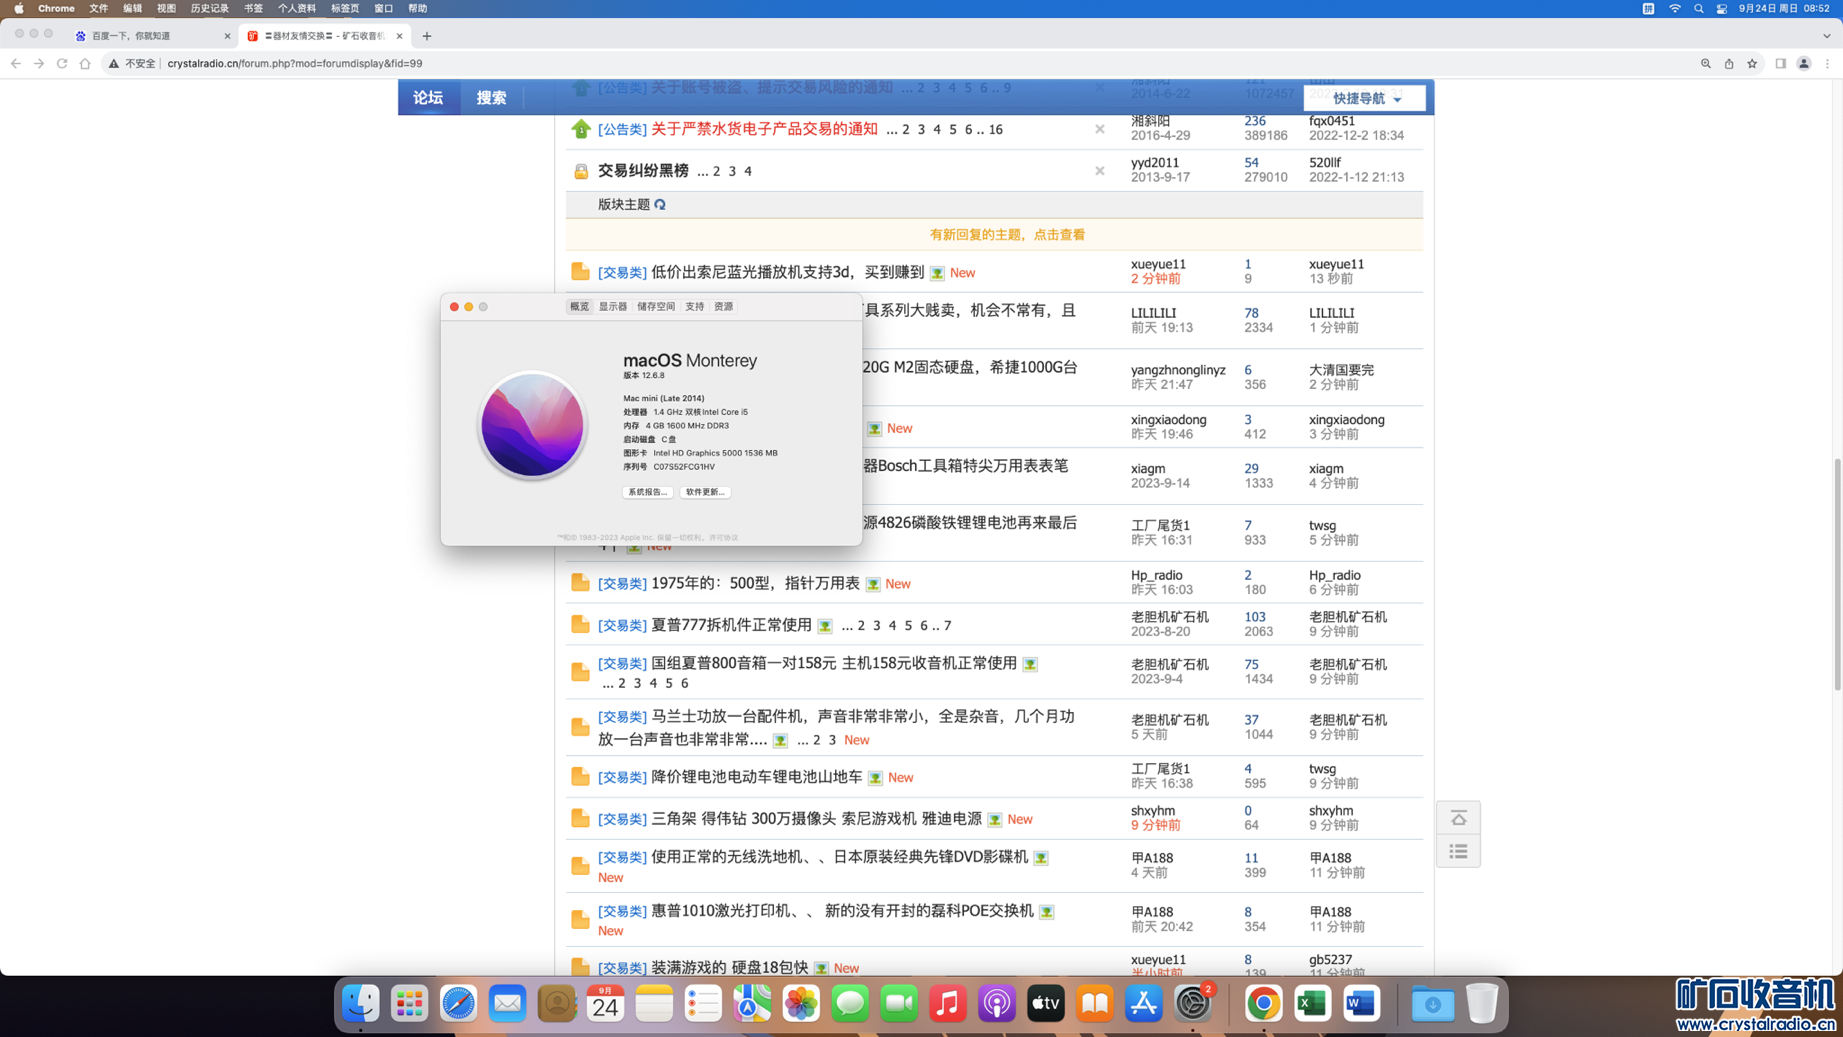
Task: Select the 资源 tab in About window
Action: pyautogui.click(x=724, y=306)
